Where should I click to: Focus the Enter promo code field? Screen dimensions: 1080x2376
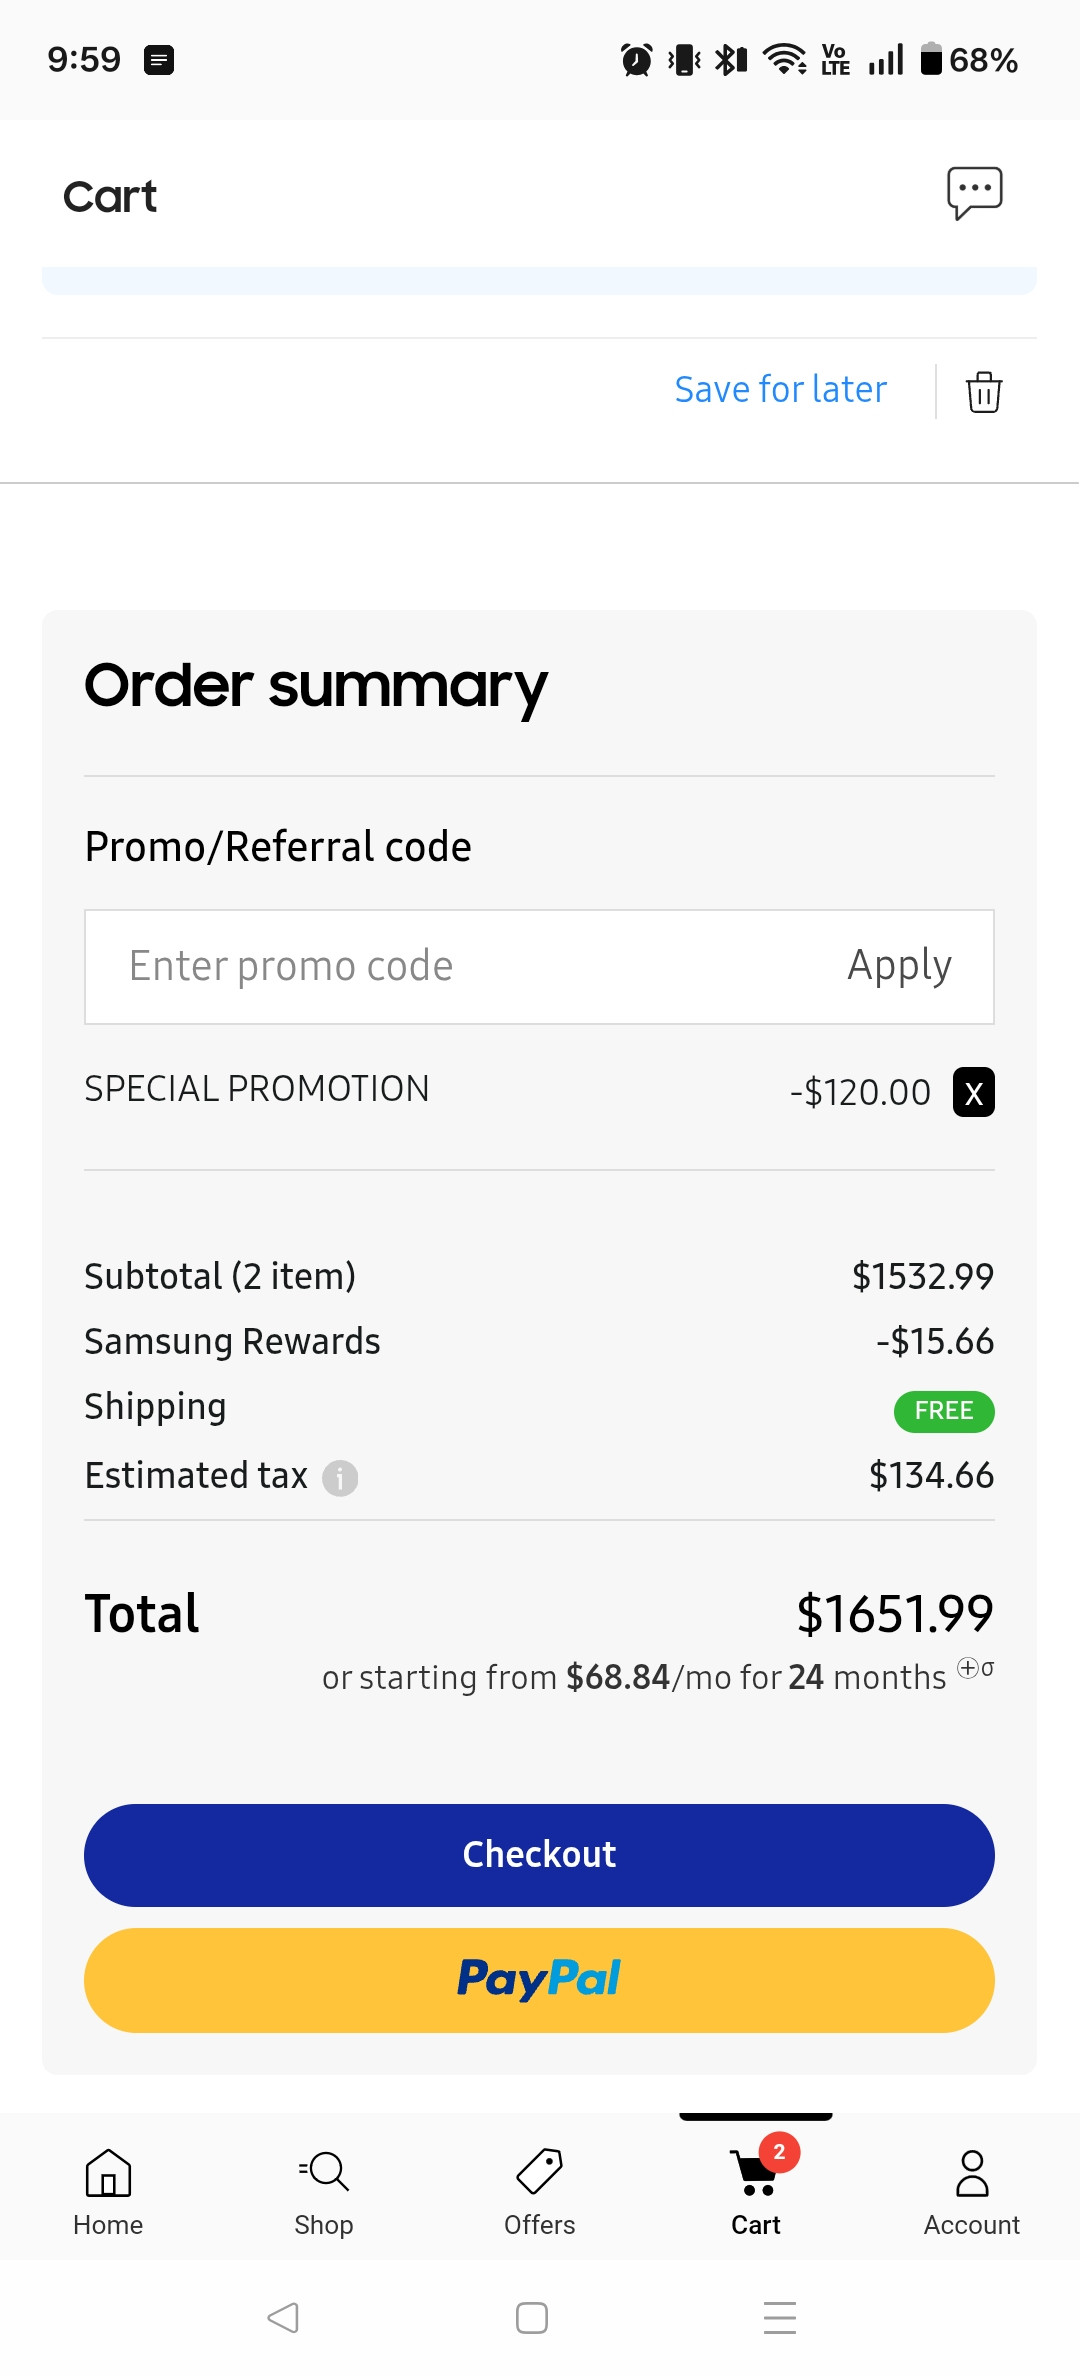(450, 966)
